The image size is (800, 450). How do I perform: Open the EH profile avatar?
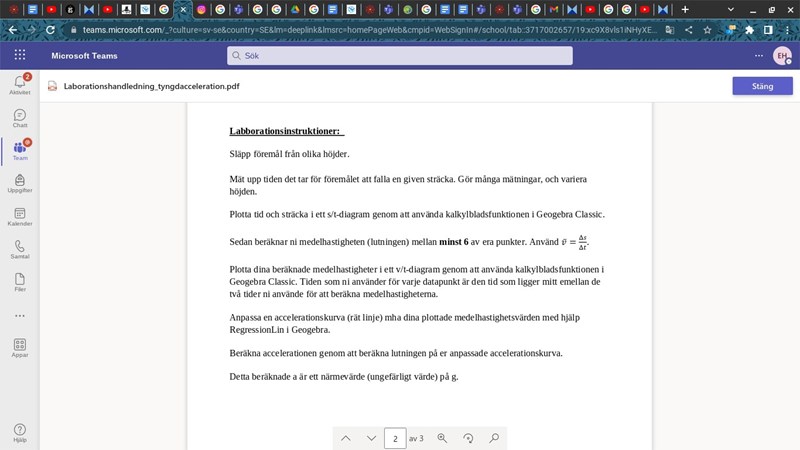point(781,55)
